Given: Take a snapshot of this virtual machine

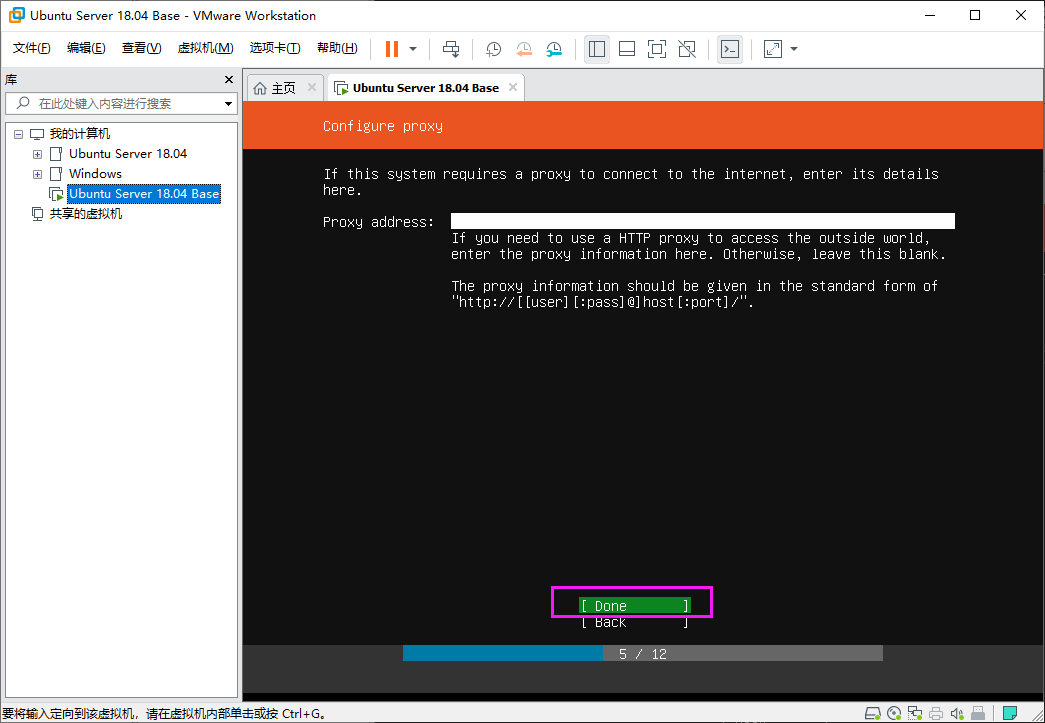Looking at the screenshot, I should [x=493, y=49].
